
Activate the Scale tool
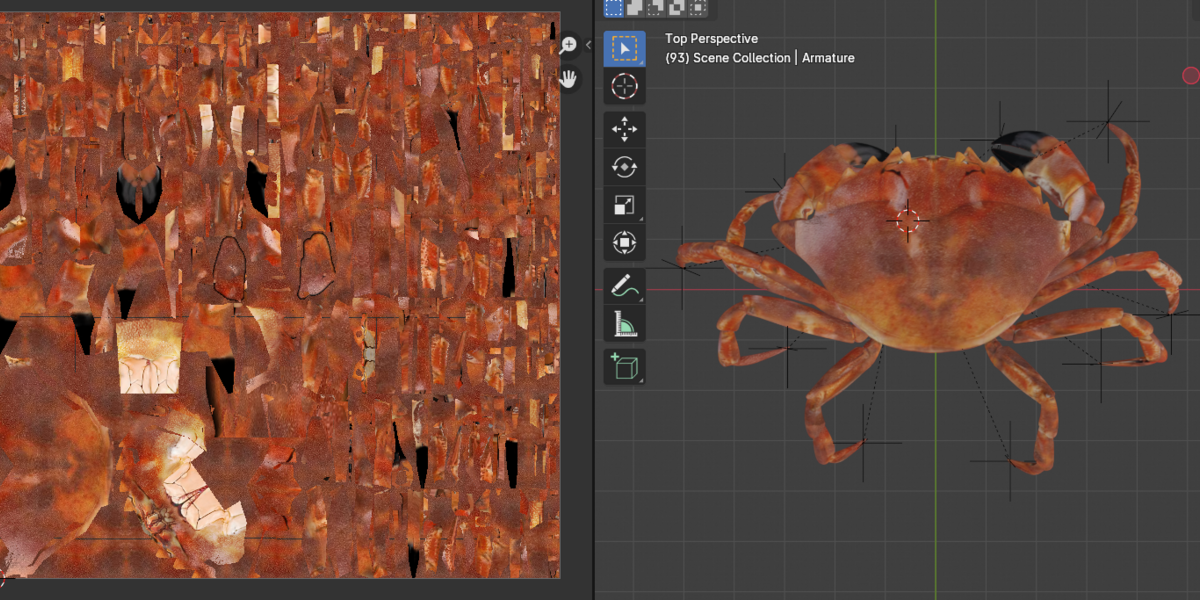pyautogui.click(x=624, y=205)
